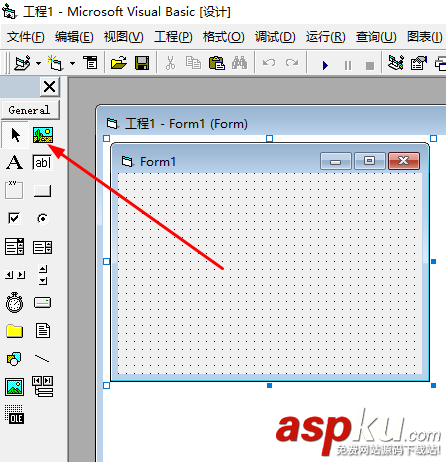Click the Break pause button
The image size is (446, 462).
point(348,65)
